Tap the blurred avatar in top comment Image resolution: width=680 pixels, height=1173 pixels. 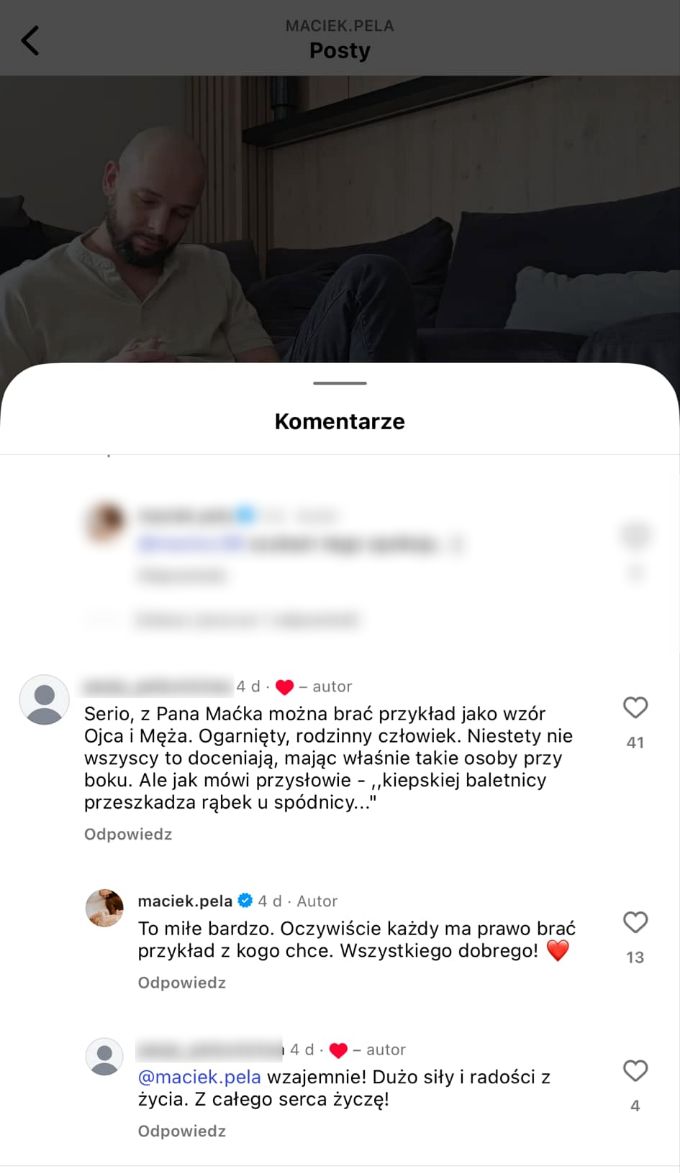pyautogui.click(x=105, y=521)
